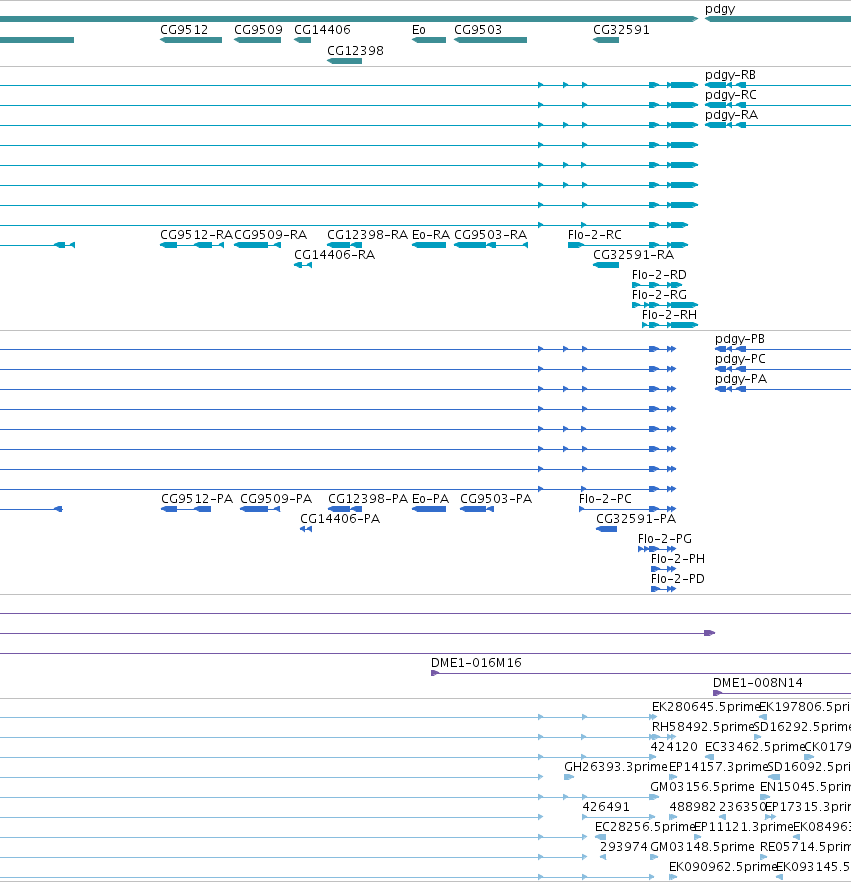
Task: Click the Flo-2-RH transcript label
Action: coord(669,315)
